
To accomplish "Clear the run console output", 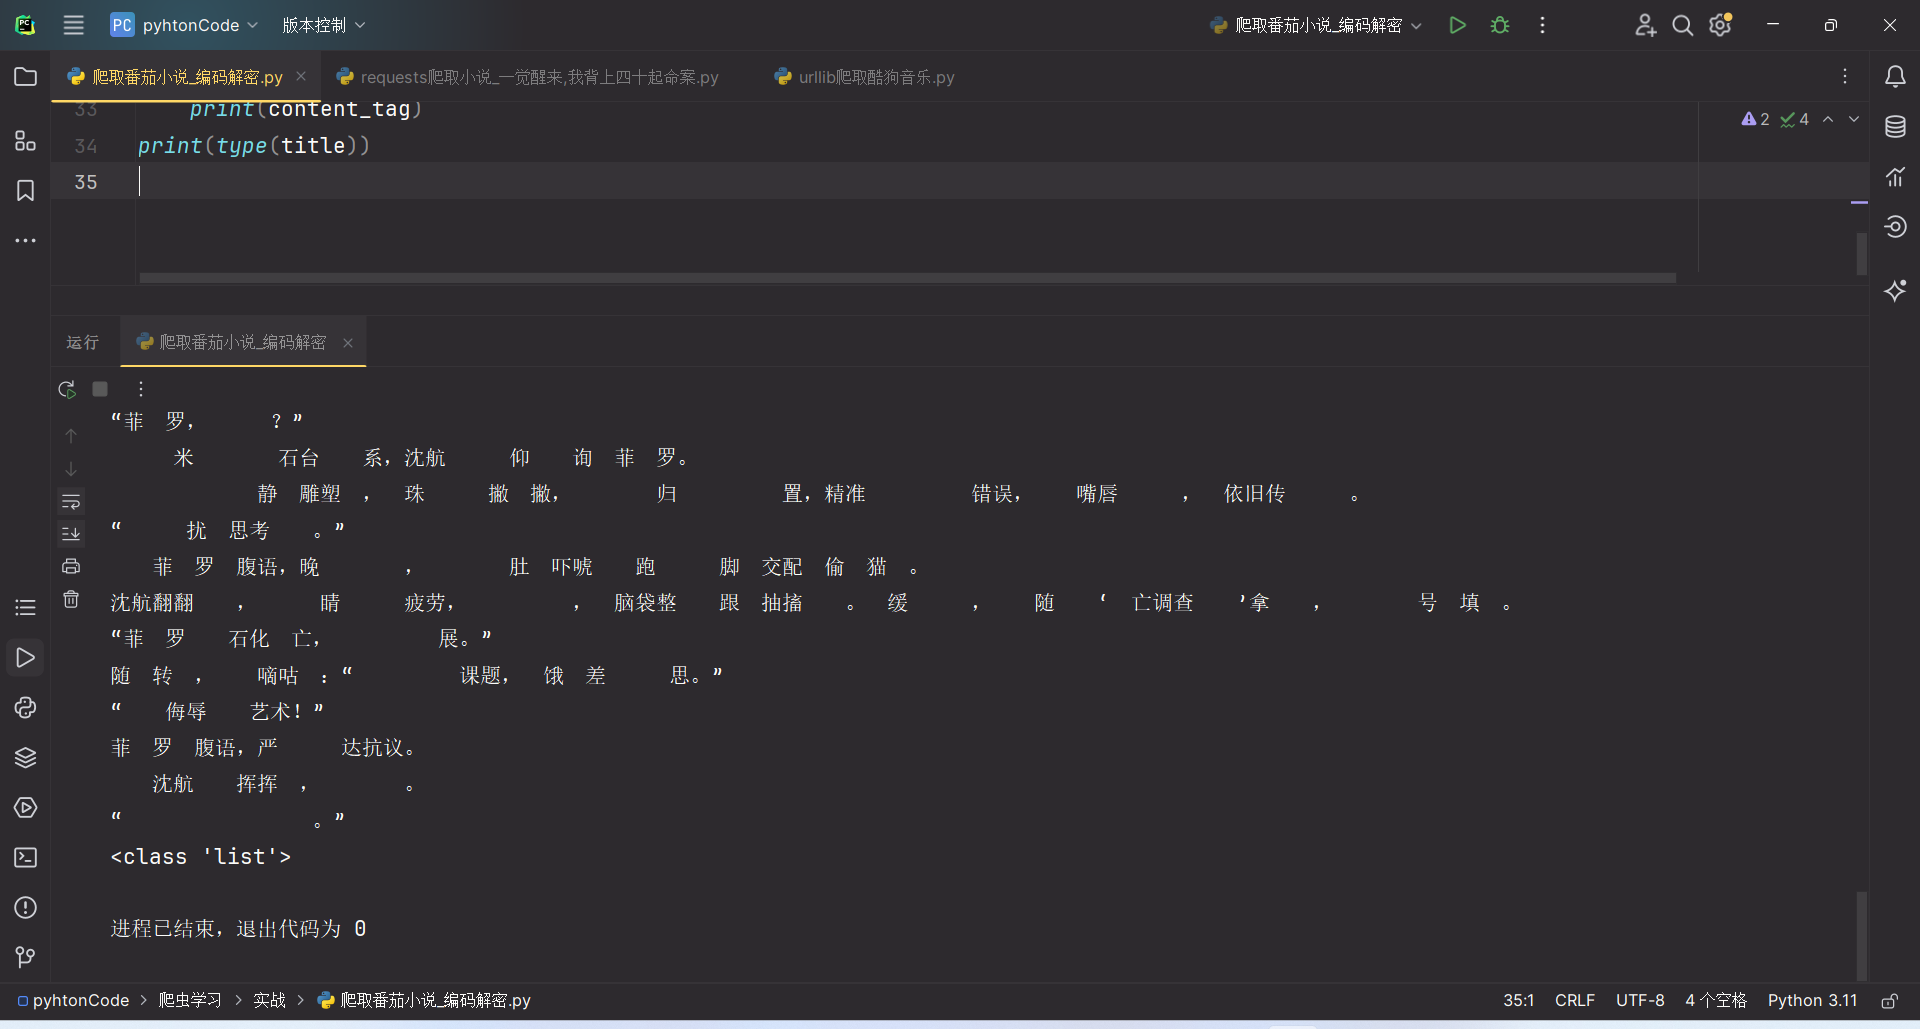I will tap(71, 598).
